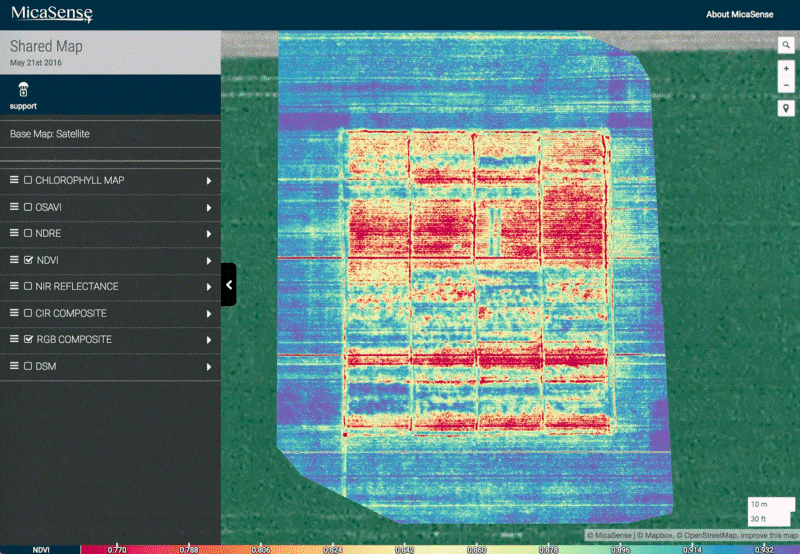Enable the CHLOROPHYLL MAP layer checkbox
This screenshot has width=800, height=554.
[28, 180]
